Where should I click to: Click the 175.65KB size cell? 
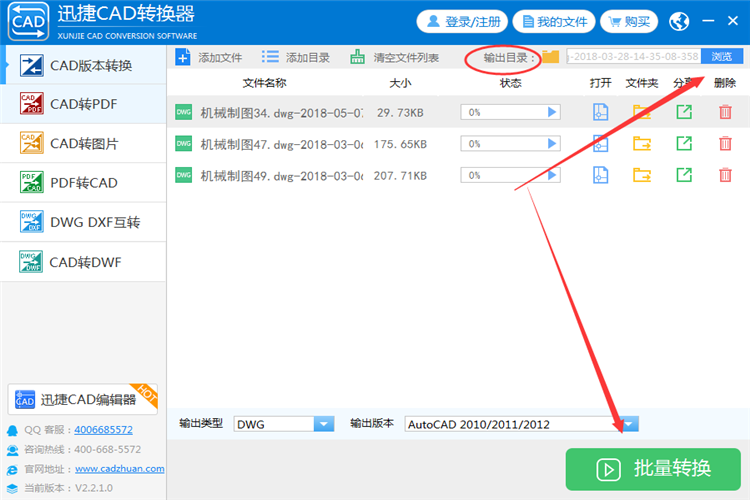tap(400, 144)
